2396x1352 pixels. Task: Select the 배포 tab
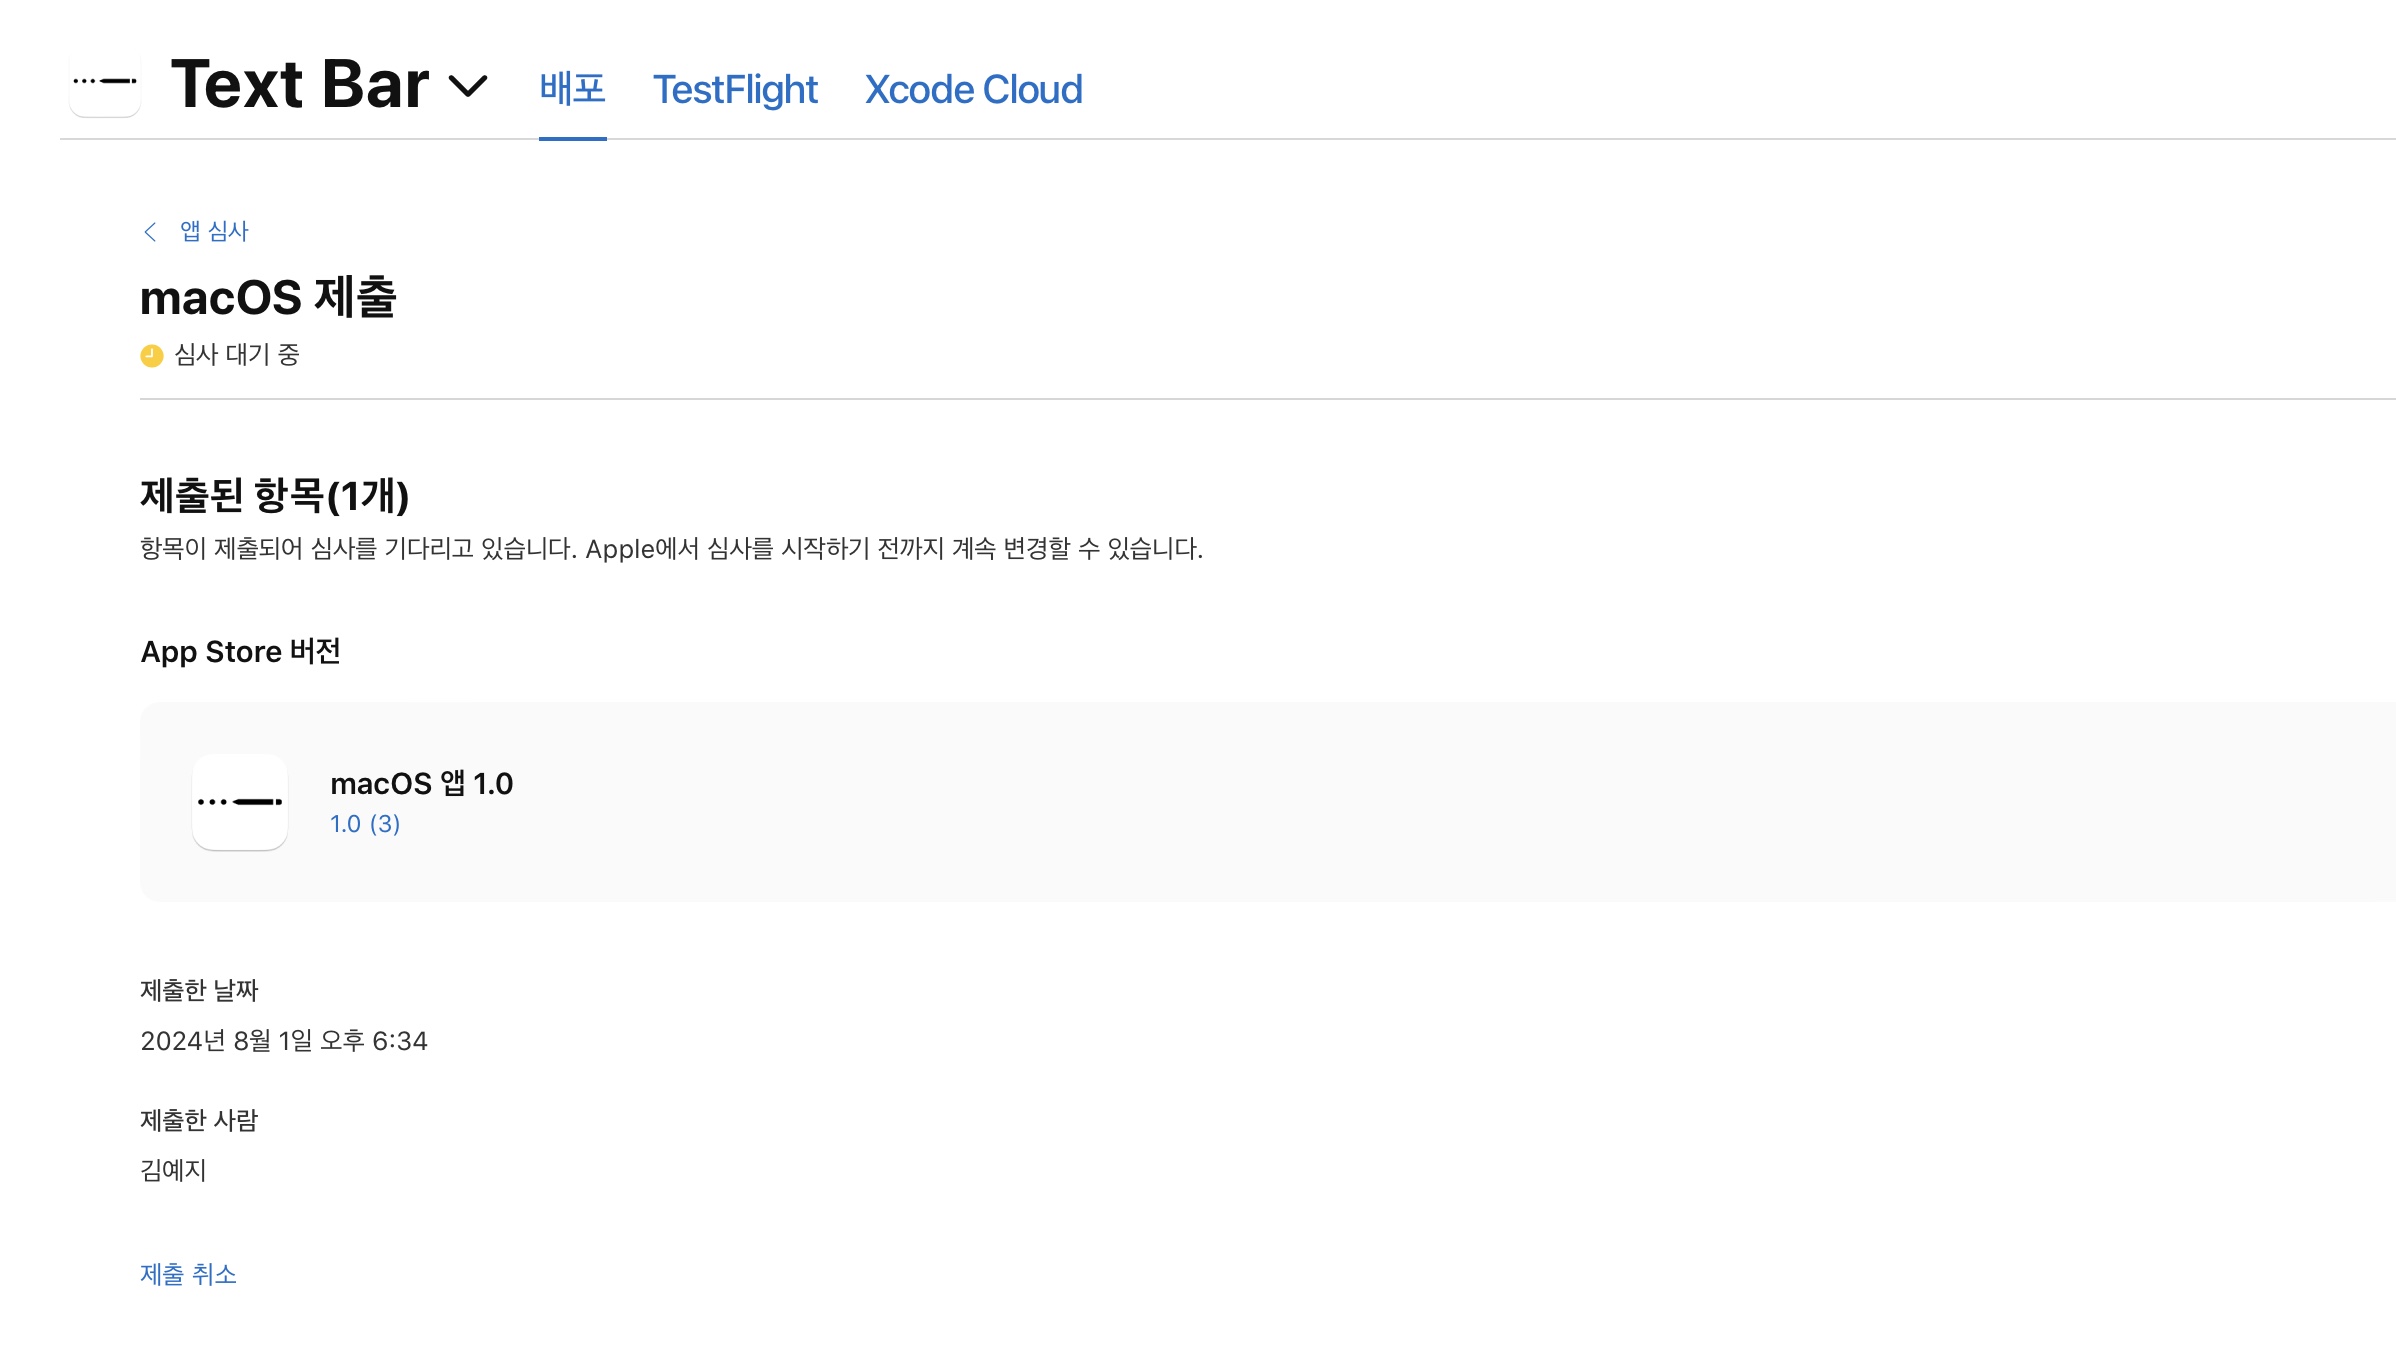(573, 89)
